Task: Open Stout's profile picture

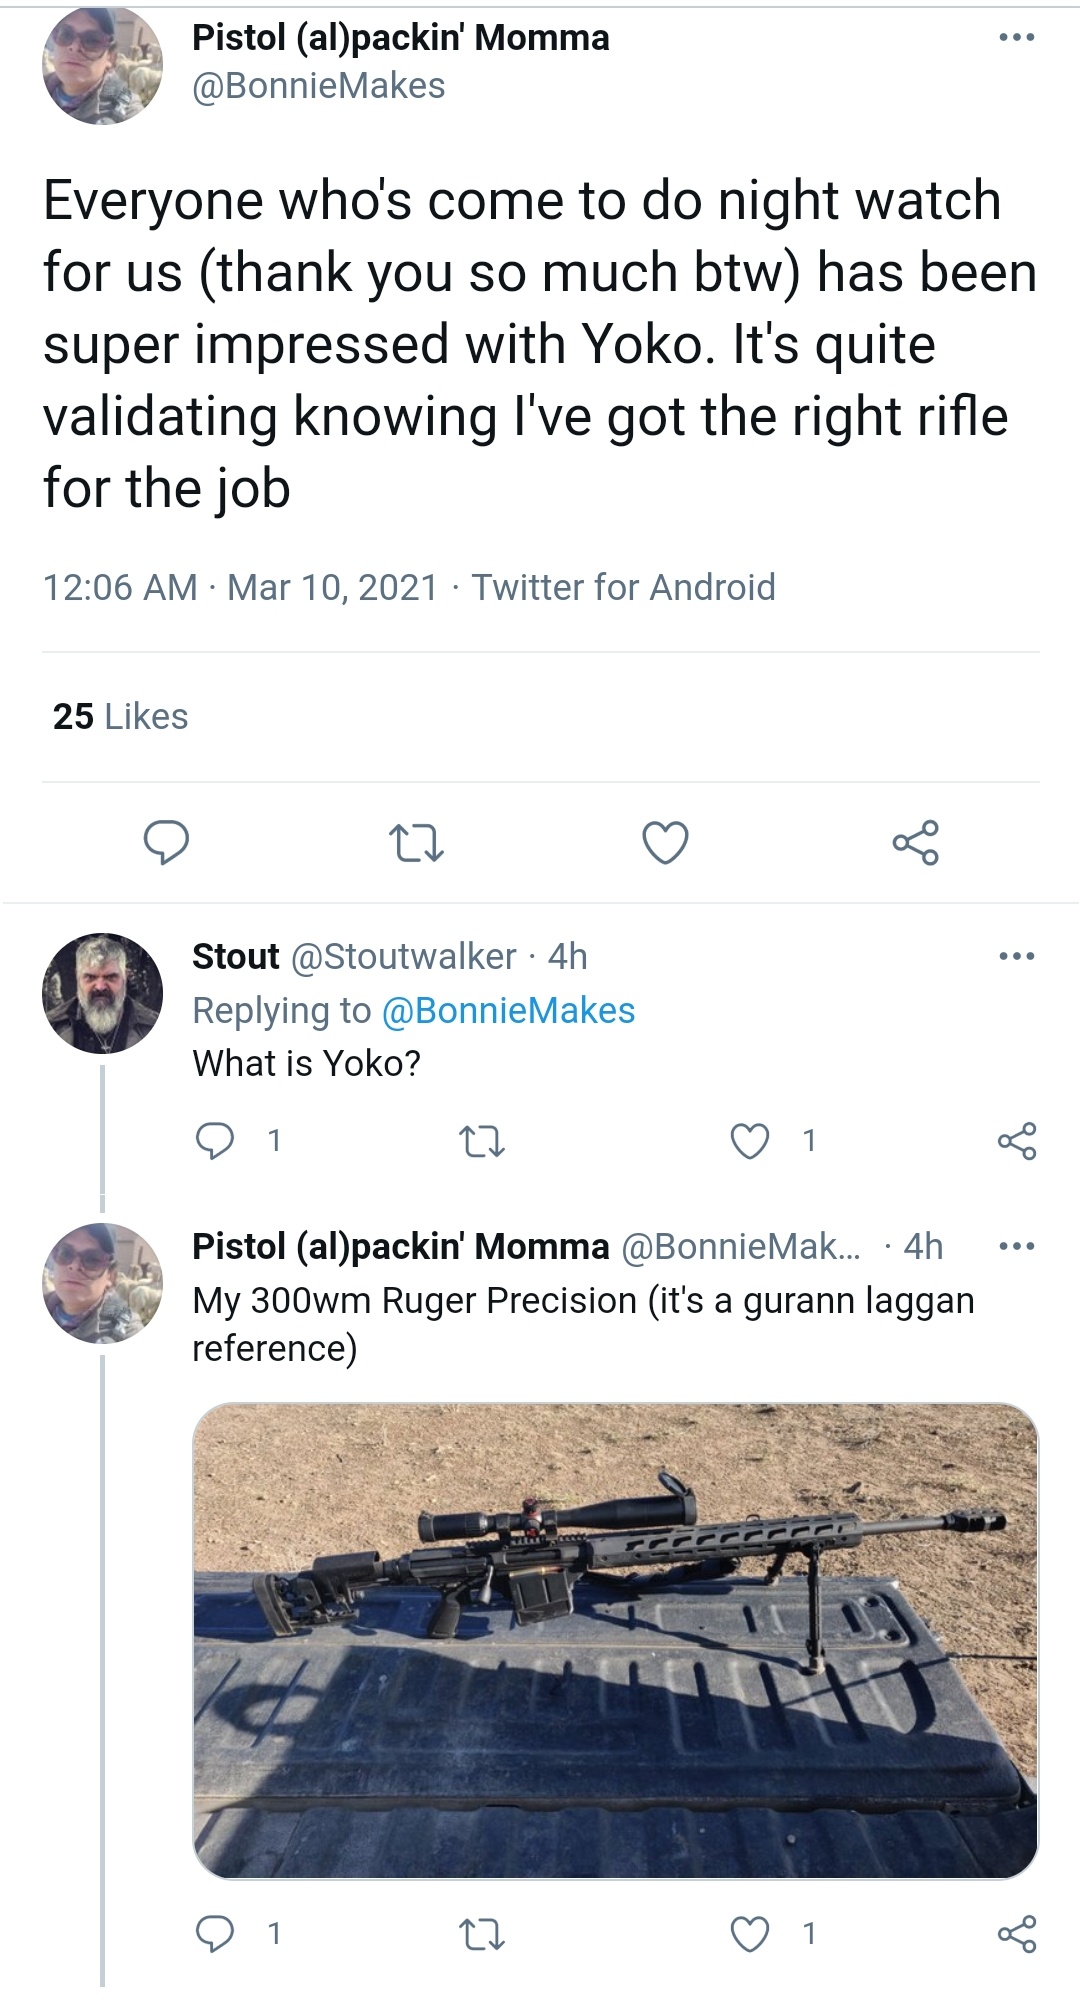Action: pos(102,993)
